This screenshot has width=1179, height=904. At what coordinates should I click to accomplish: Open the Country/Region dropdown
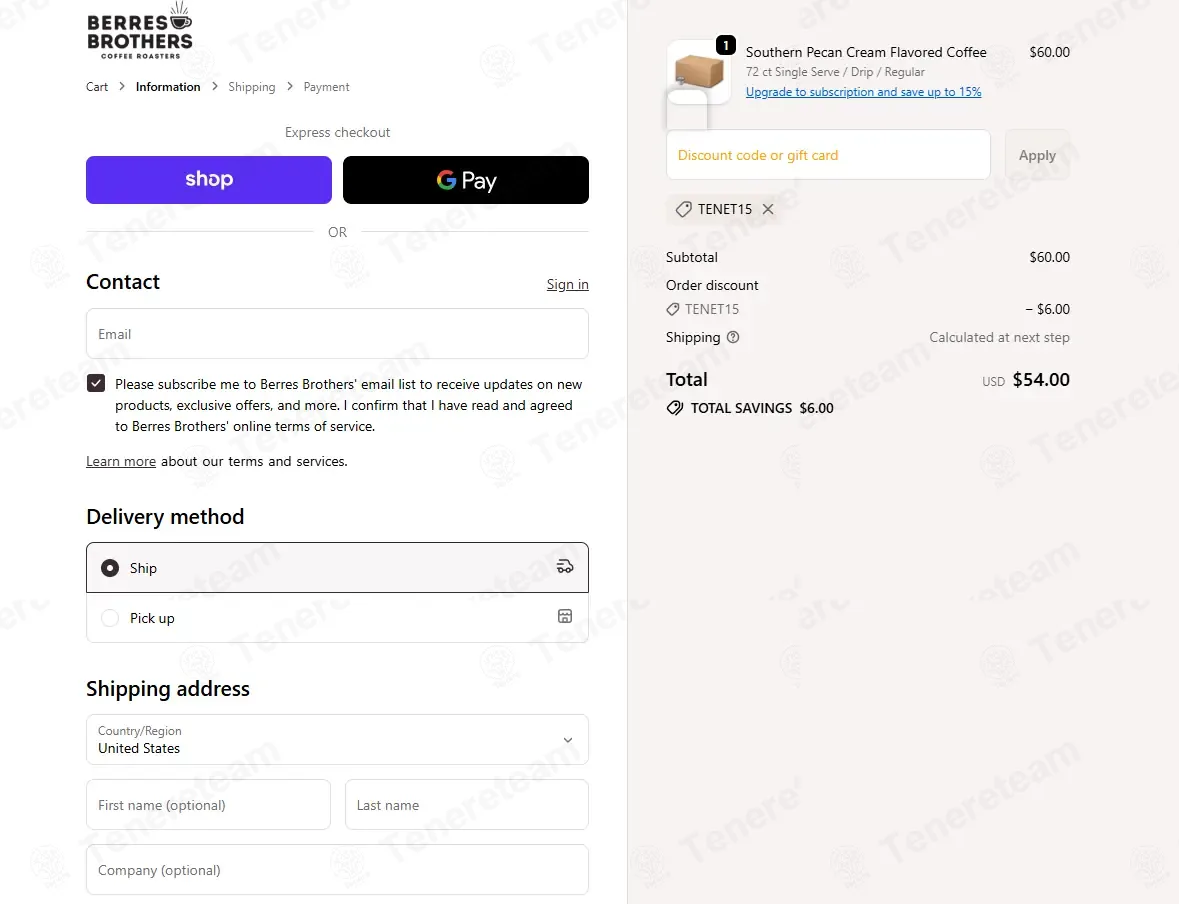(338, 739)
